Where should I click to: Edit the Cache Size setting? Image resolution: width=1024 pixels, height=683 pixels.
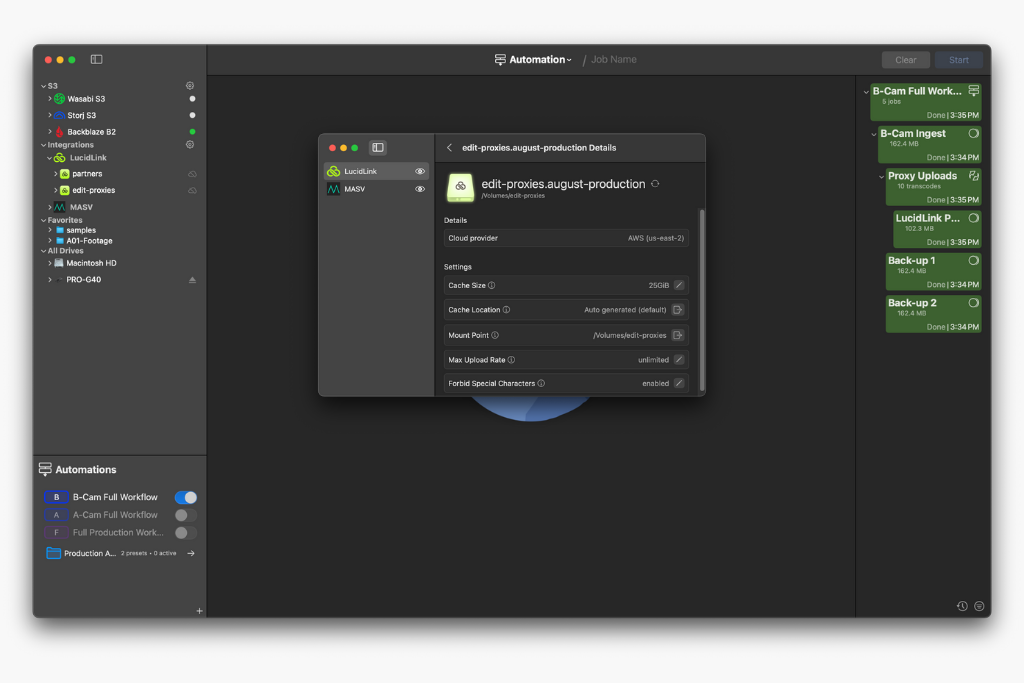[x=679, y=285]
